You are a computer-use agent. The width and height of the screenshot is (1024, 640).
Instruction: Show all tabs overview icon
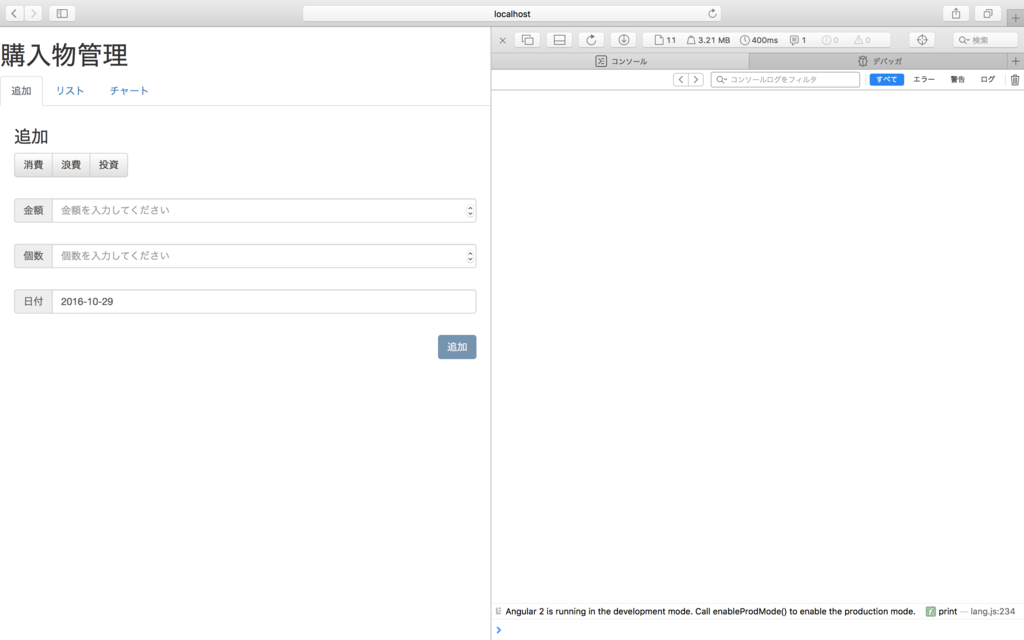pyautogui.click(x=988, y=13)
